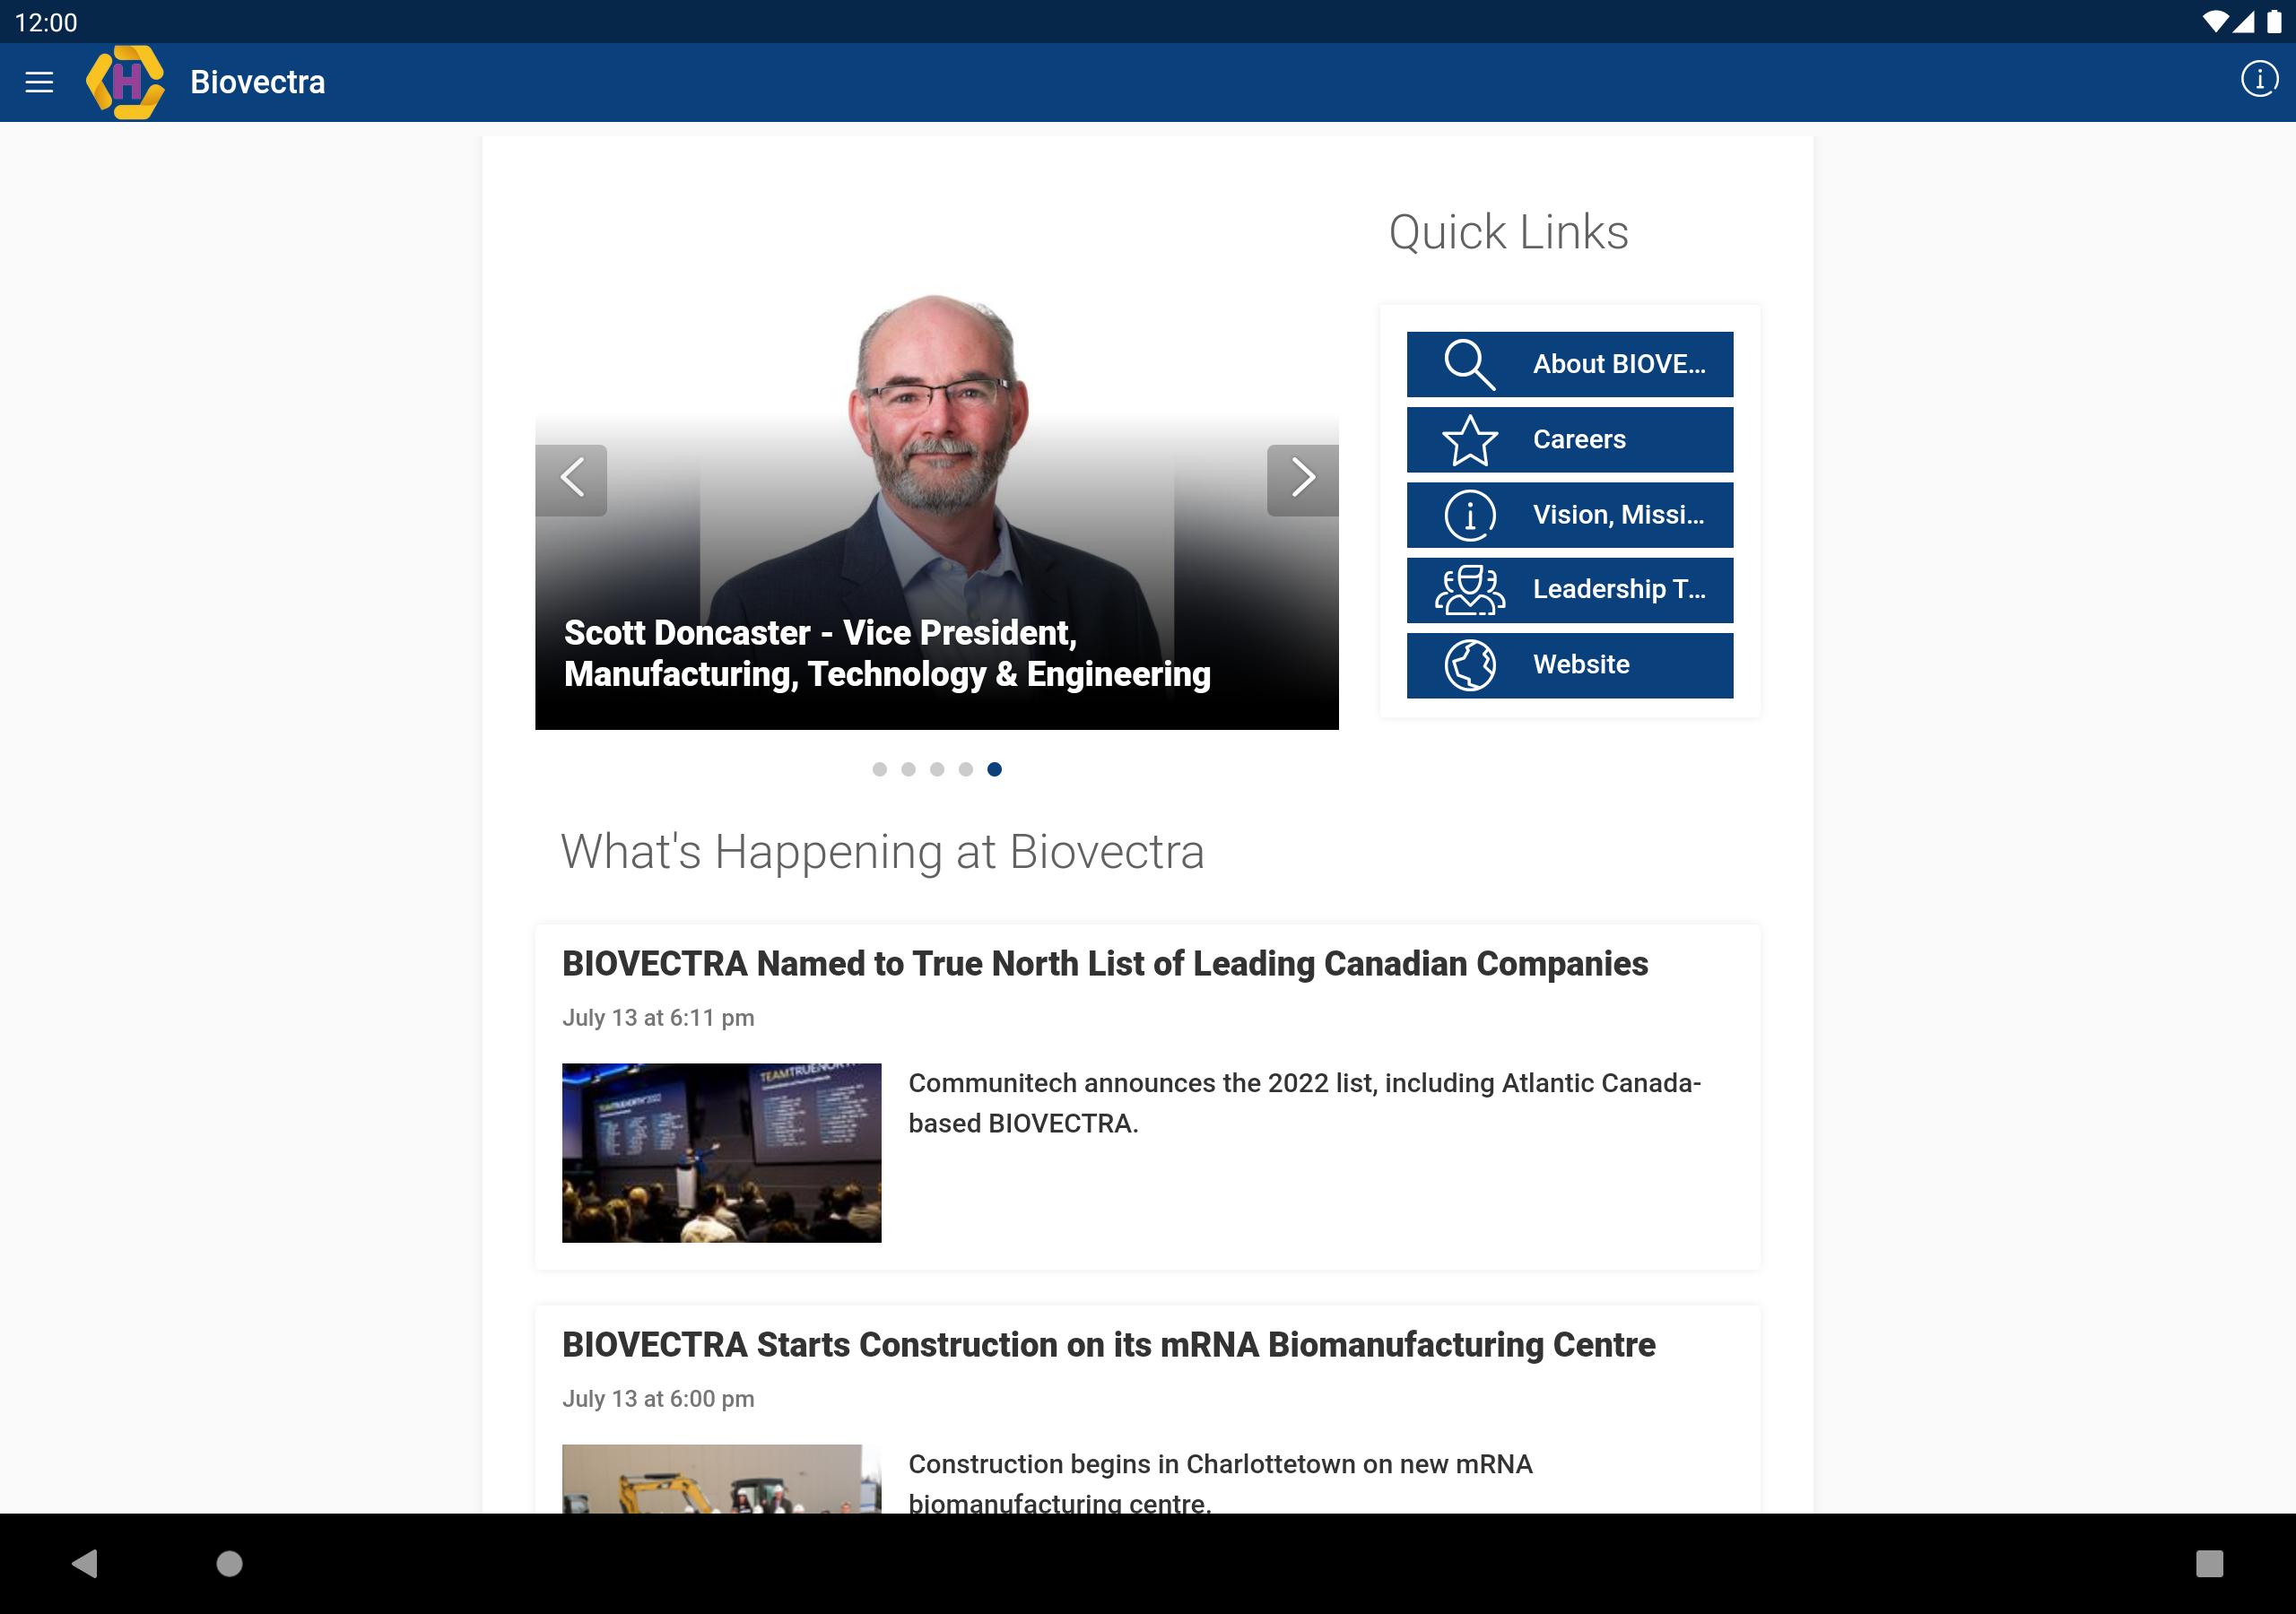Jump to the second carousel slide dot
Viewport: 2296px width, 1614px height.
coord(908,769)
